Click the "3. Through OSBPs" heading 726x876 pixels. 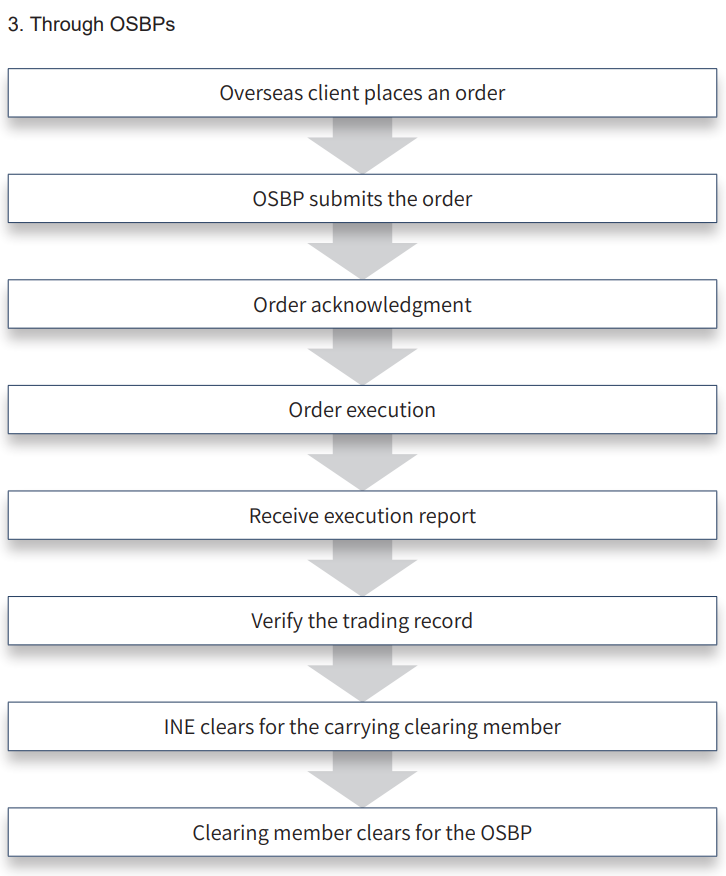coord(91,25)
